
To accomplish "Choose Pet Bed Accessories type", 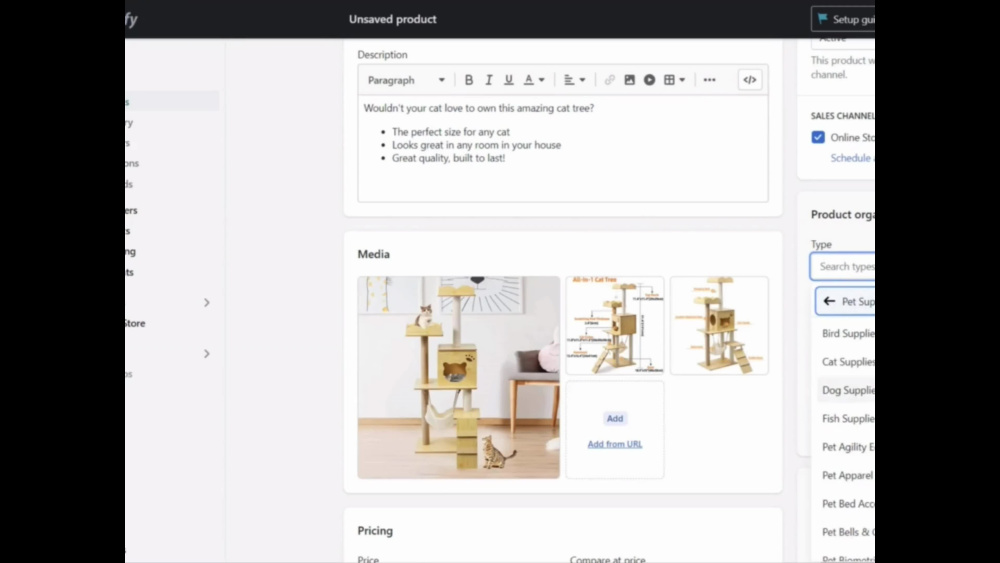I will click(846, 503).
